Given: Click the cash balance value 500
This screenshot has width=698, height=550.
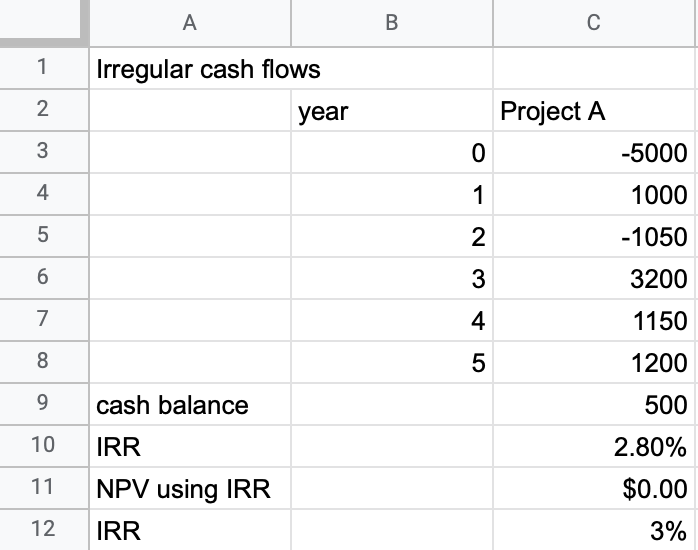Looking at the screenshot, I should click(593, 404).
